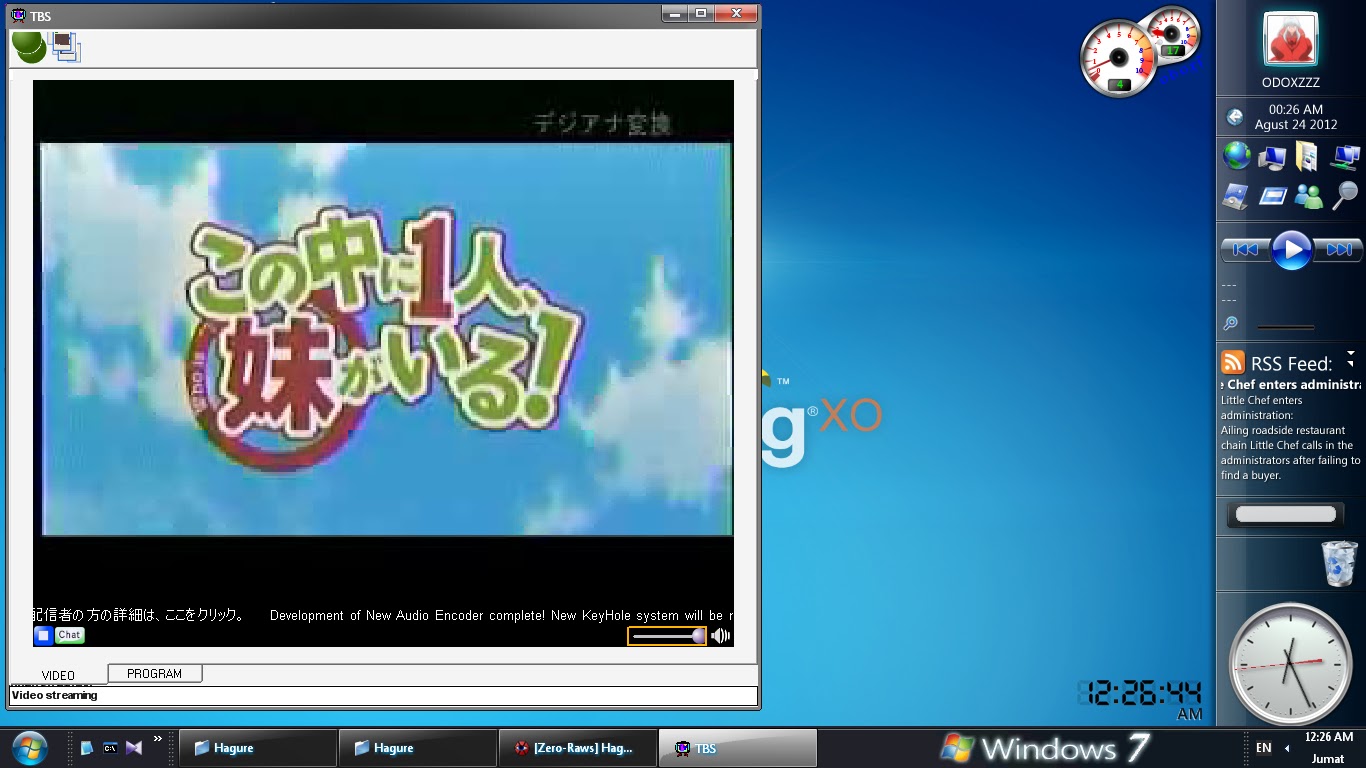Click the anime video frame
This screenshot has height=768, width=1366.
(386, 339)
